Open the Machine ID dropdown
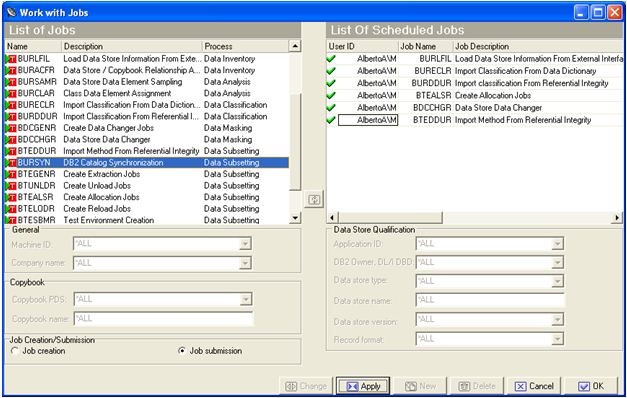The image size is (627, 398). (245, 244)
